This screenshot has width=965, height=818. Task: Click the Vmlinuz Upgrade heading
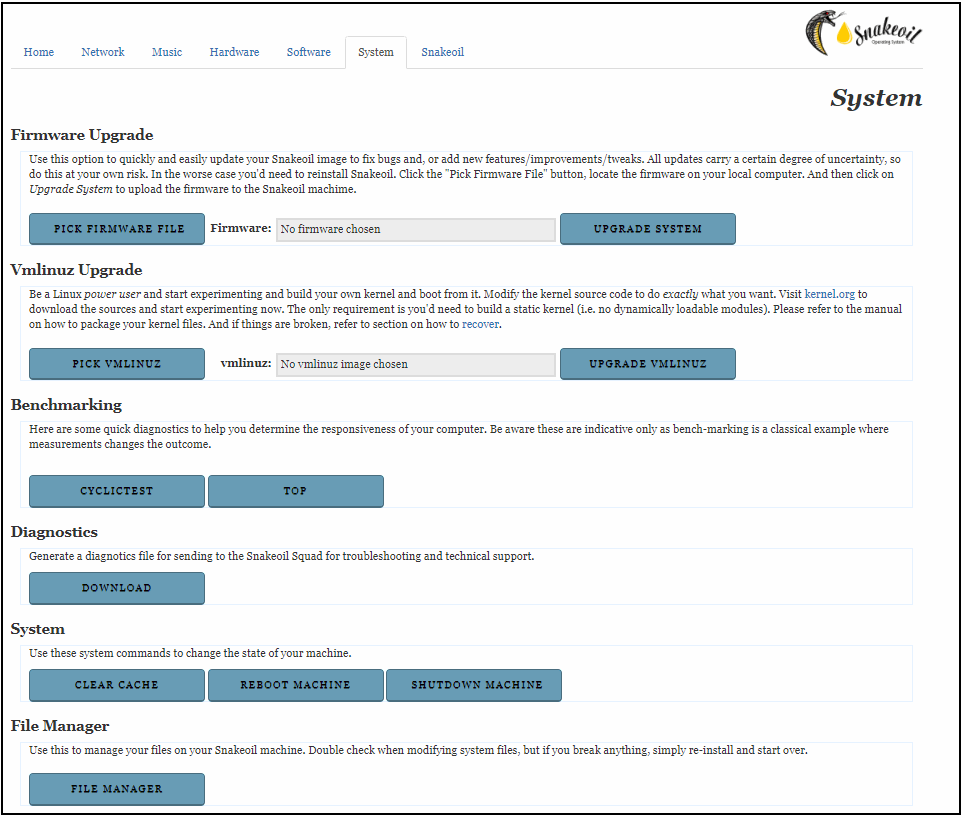click(76, 270)
